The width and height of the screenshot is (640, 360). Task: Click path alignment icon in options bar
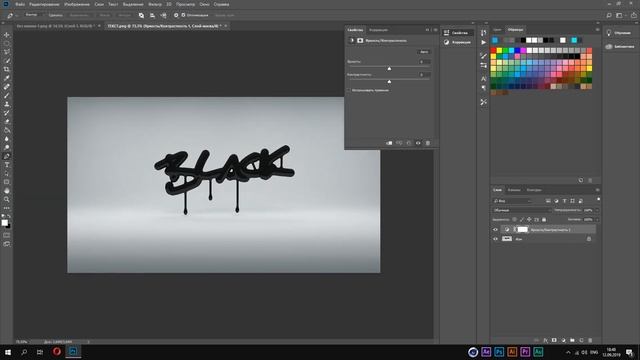(x=152, y=15)
